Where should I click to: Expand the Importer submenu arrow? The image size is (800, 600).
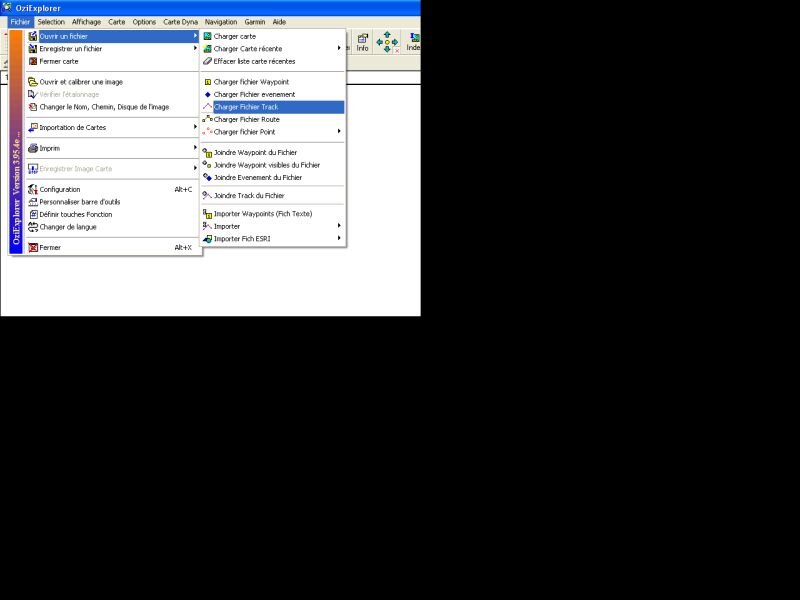(x=339, y=226)
